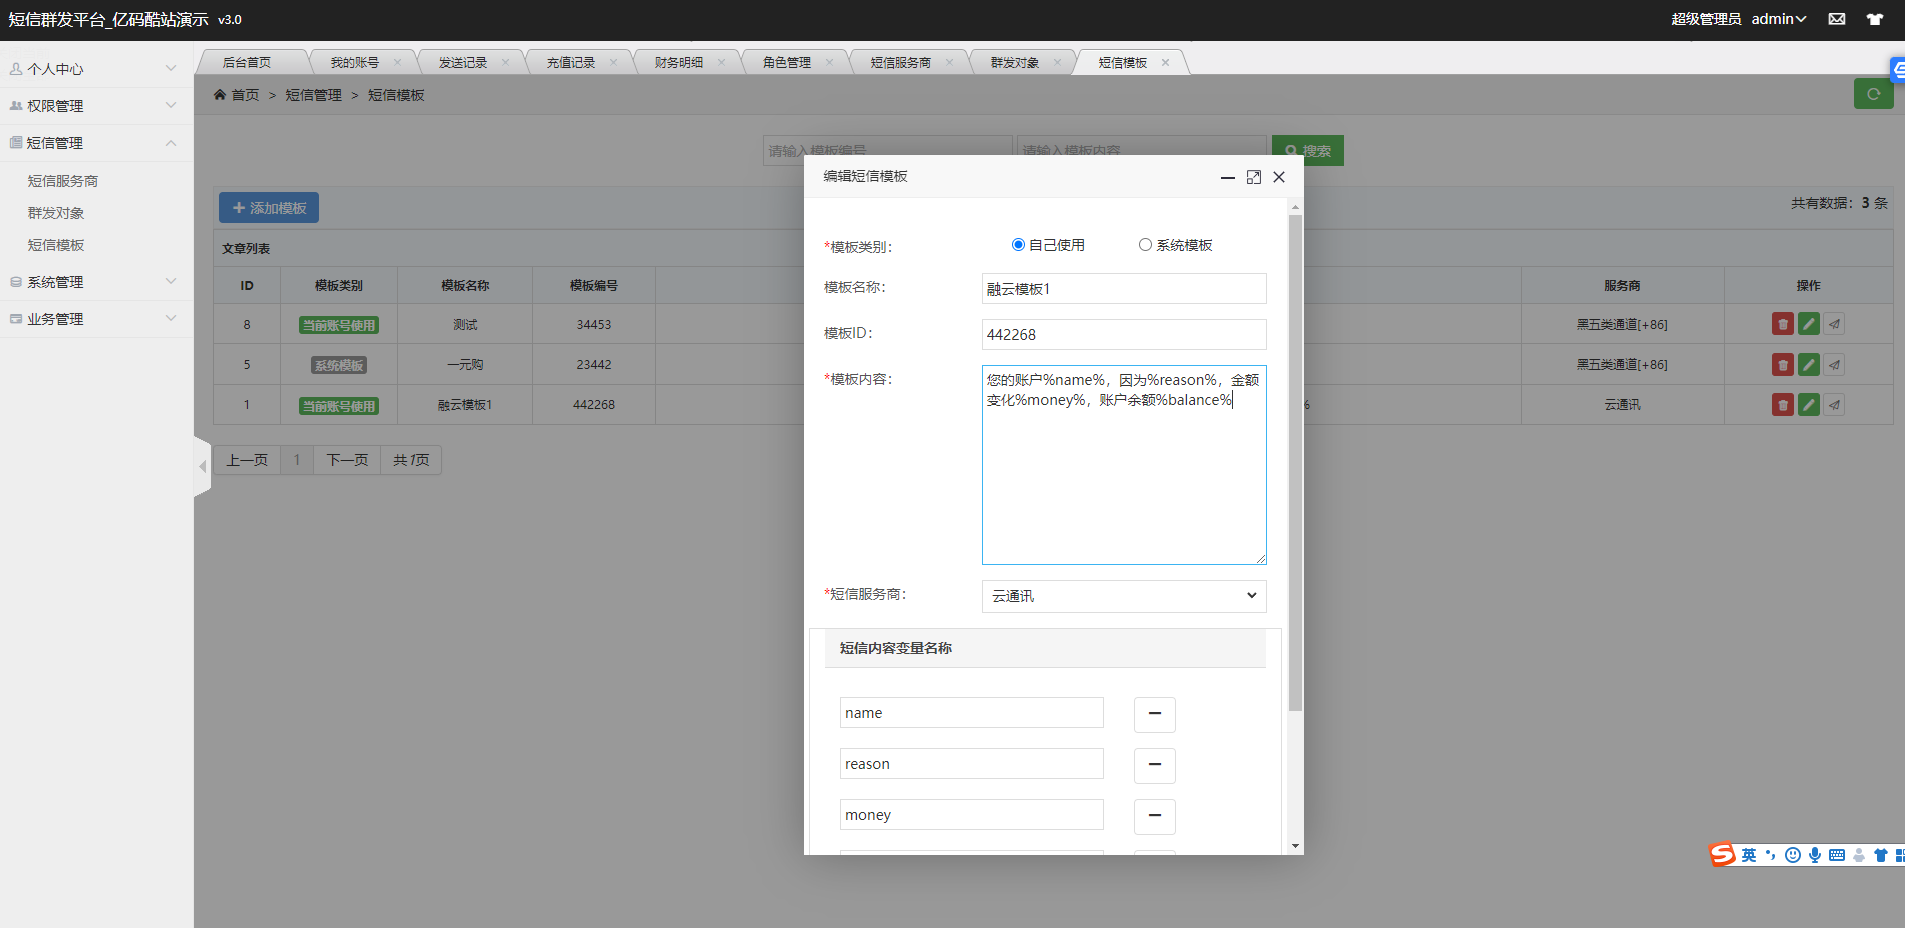Delete template row with ID 8
1905x928 pixels.
coord(1782,324)
